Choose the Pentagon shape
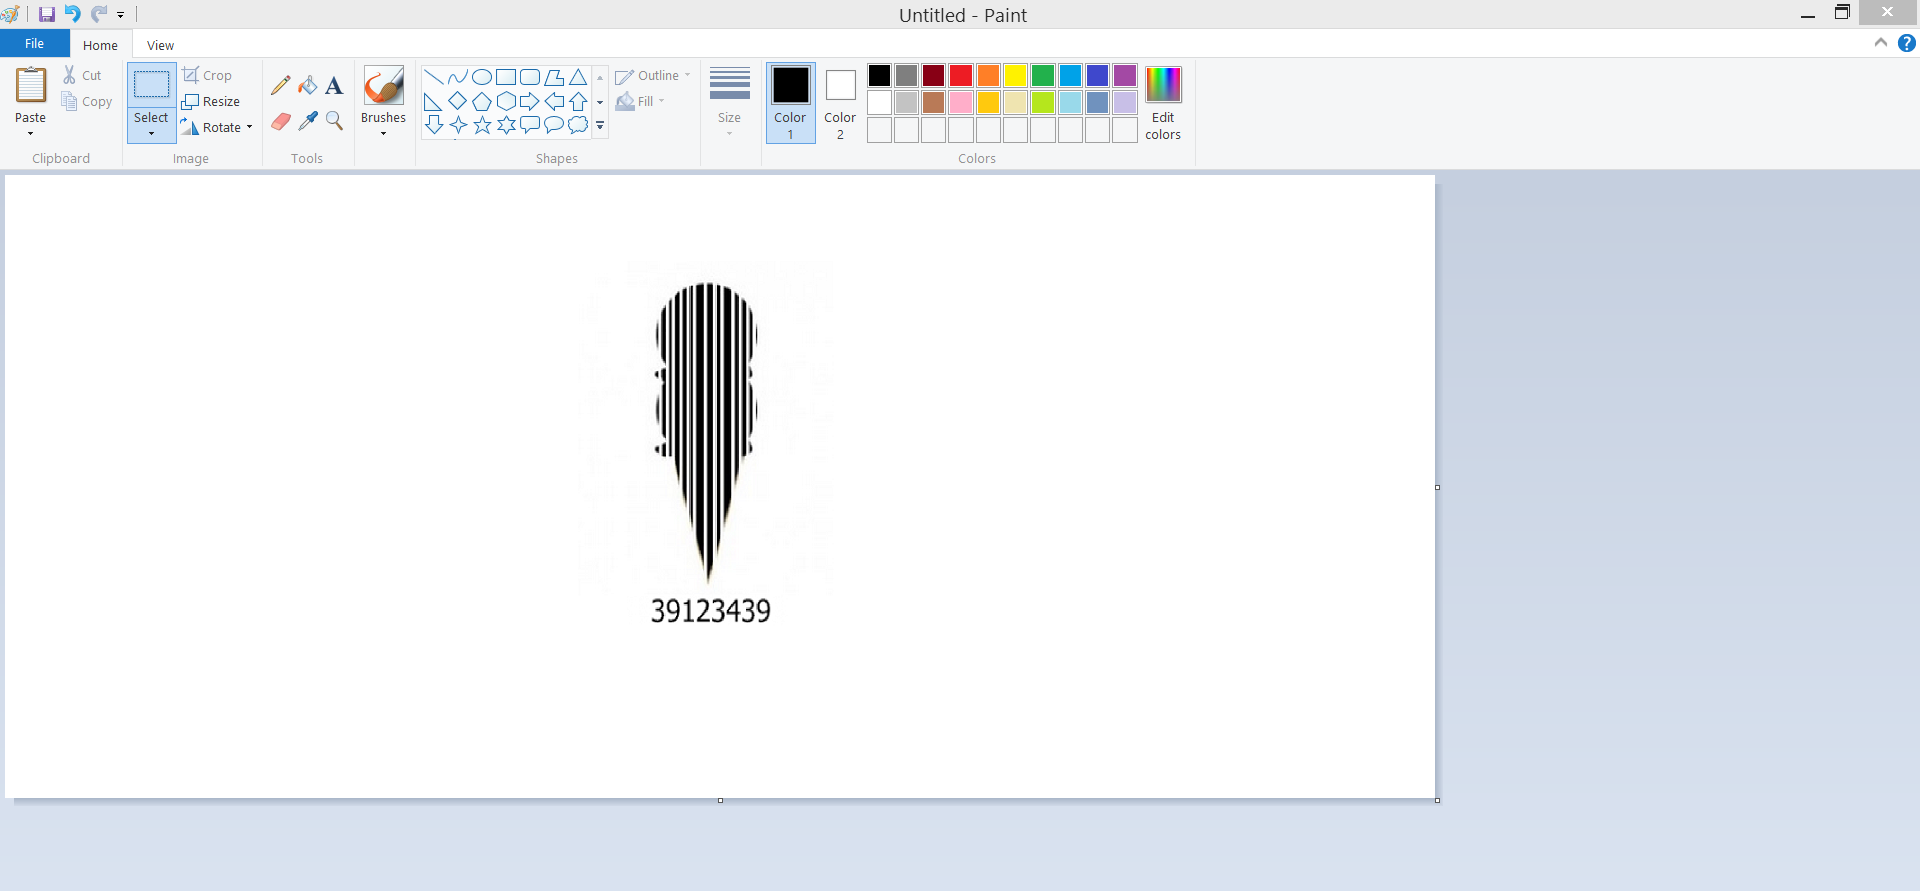This screenshot has width=1920, height=891. tap(482, 101)
